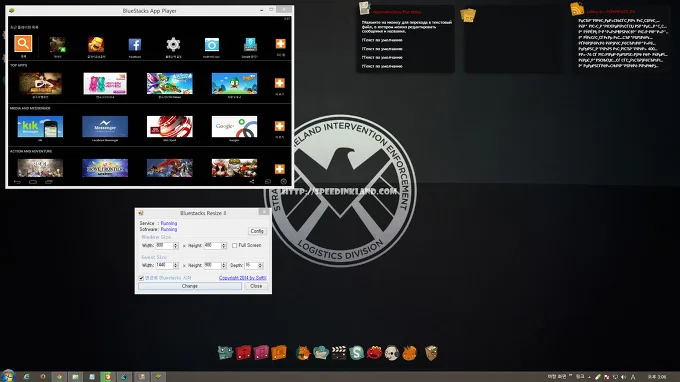
Task: Open the red folder dock icon
Action: tap(243, 353)
